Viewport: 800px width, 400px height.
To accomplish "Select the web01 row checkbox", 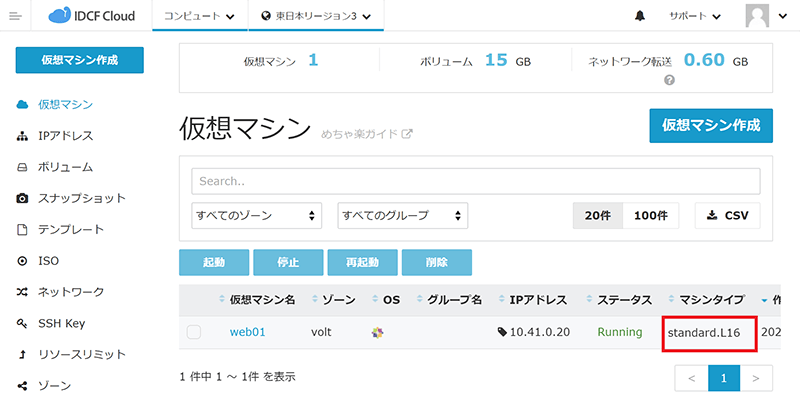I will pos(194,332).
